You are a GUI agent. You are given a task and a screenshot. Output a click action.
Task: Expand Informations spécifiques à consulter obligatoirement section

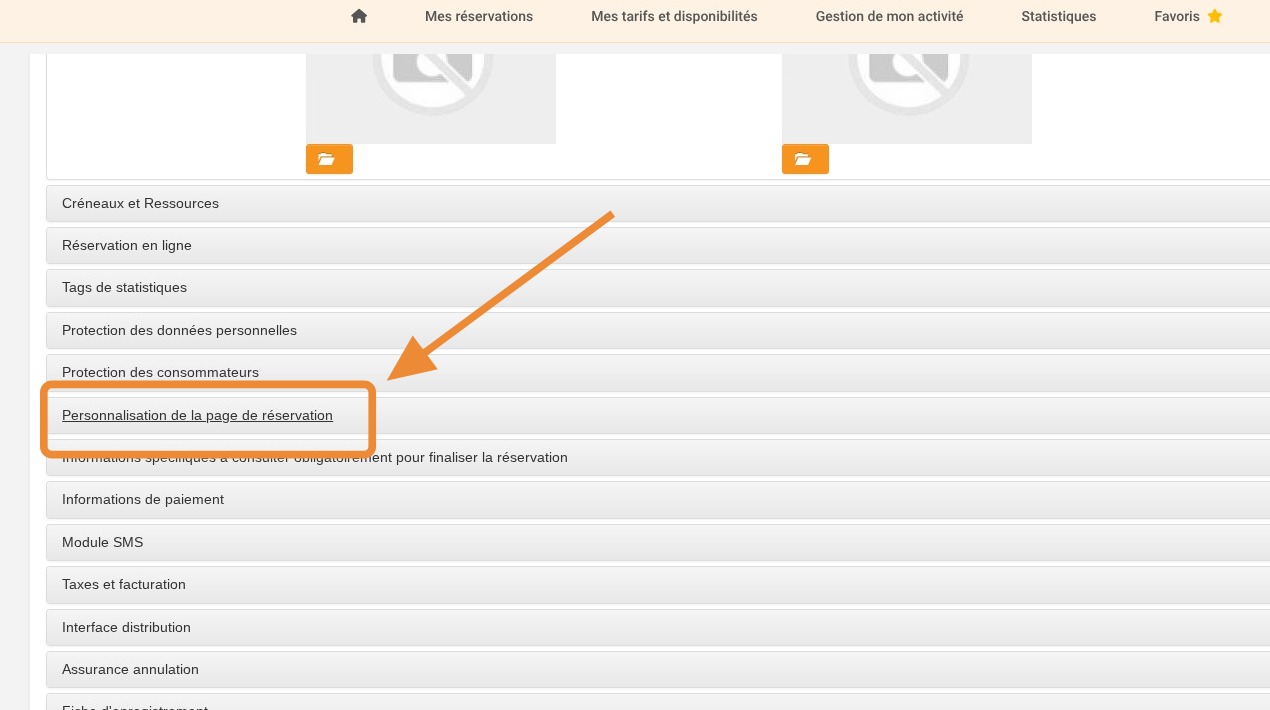(x=658, y=457)
